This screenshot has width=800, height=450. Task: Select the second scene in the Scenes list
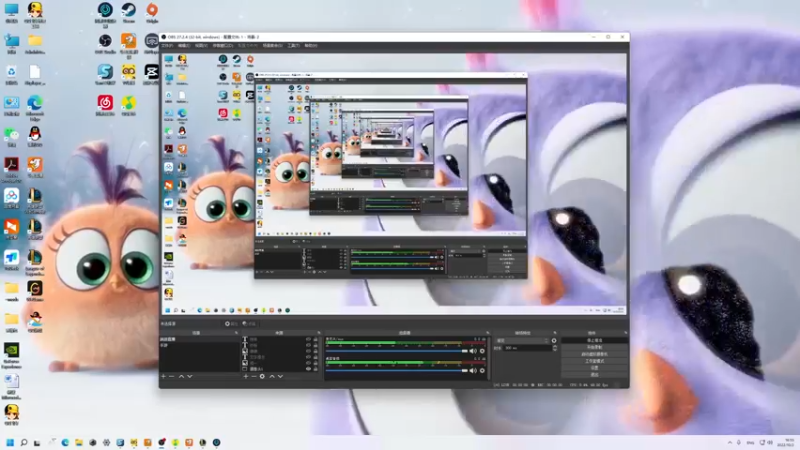[x=199, y=345]
